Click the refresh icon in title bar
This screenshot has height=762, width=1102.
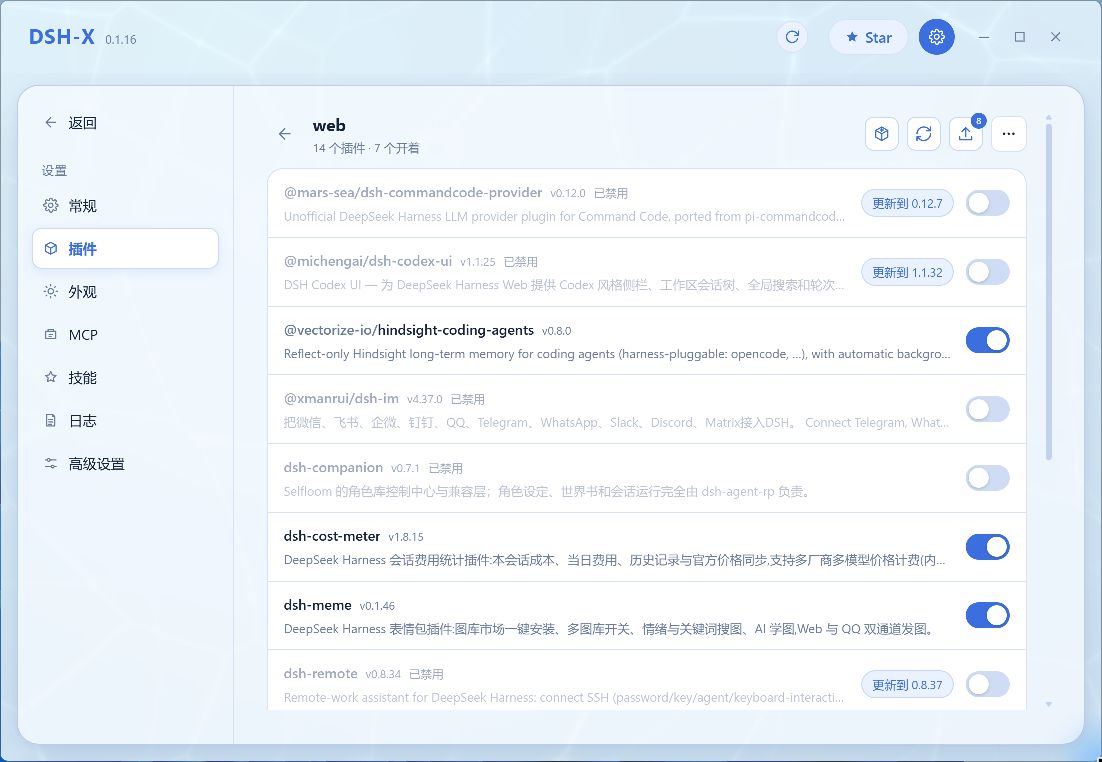pyautogui.click(x=792, y=37)
